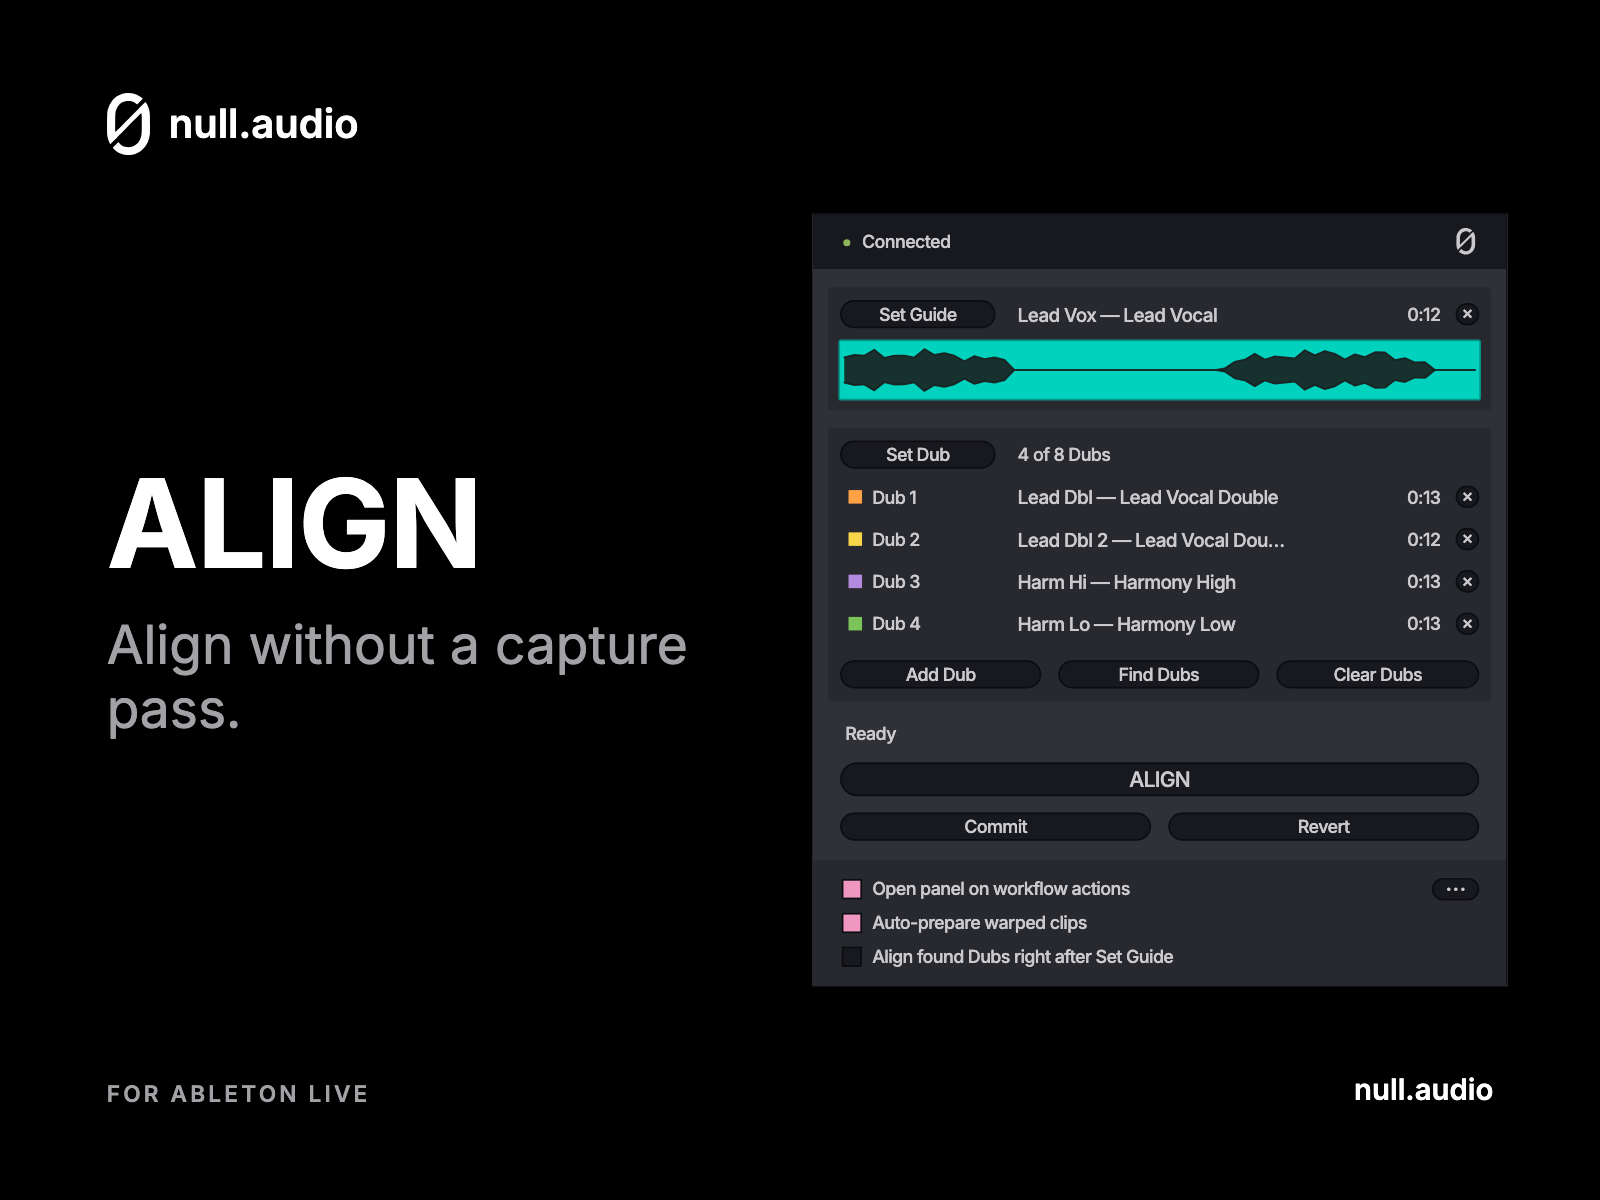Click the null.audio slashed-circle icon in panel header
Viewport: 1600px width, 1200px height.
(1465, 241)
